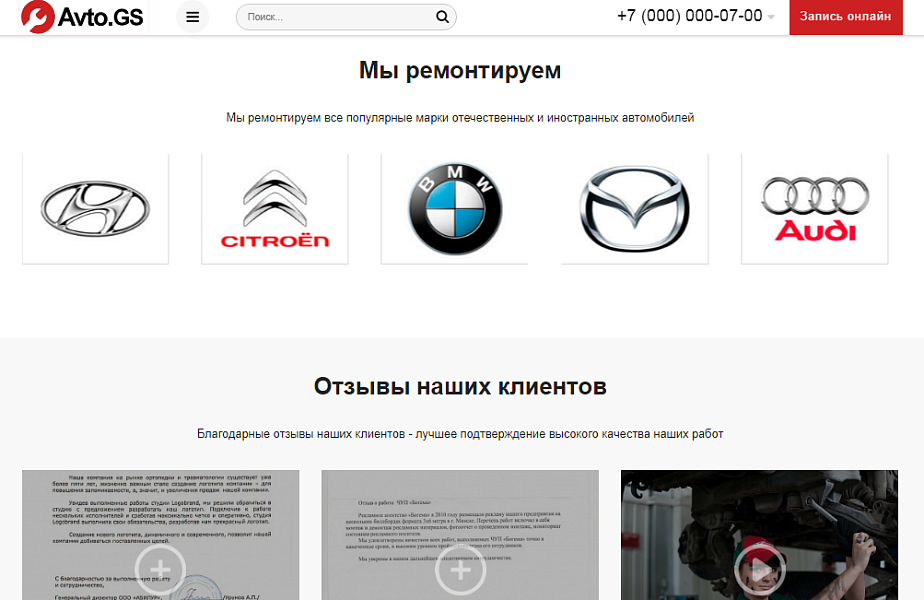The image size is (924, 600).
Task: Select the Hyundai brand logo
Action: click(x=94, y=207)
